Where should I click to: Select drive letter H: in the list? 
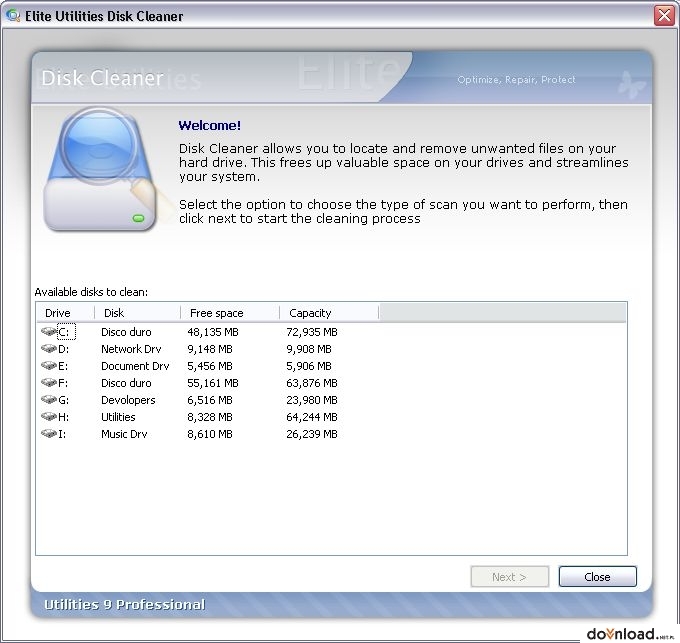[x=63, y=417]
